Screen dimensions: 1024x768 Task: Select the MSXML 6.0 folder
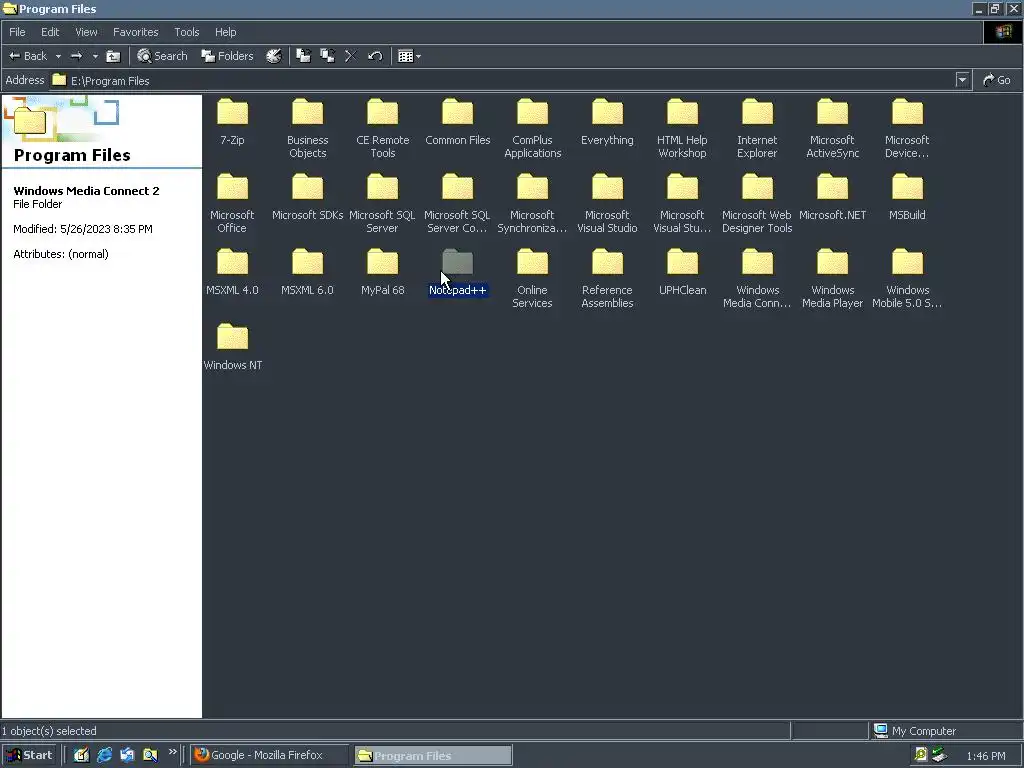tap(308, 273)
